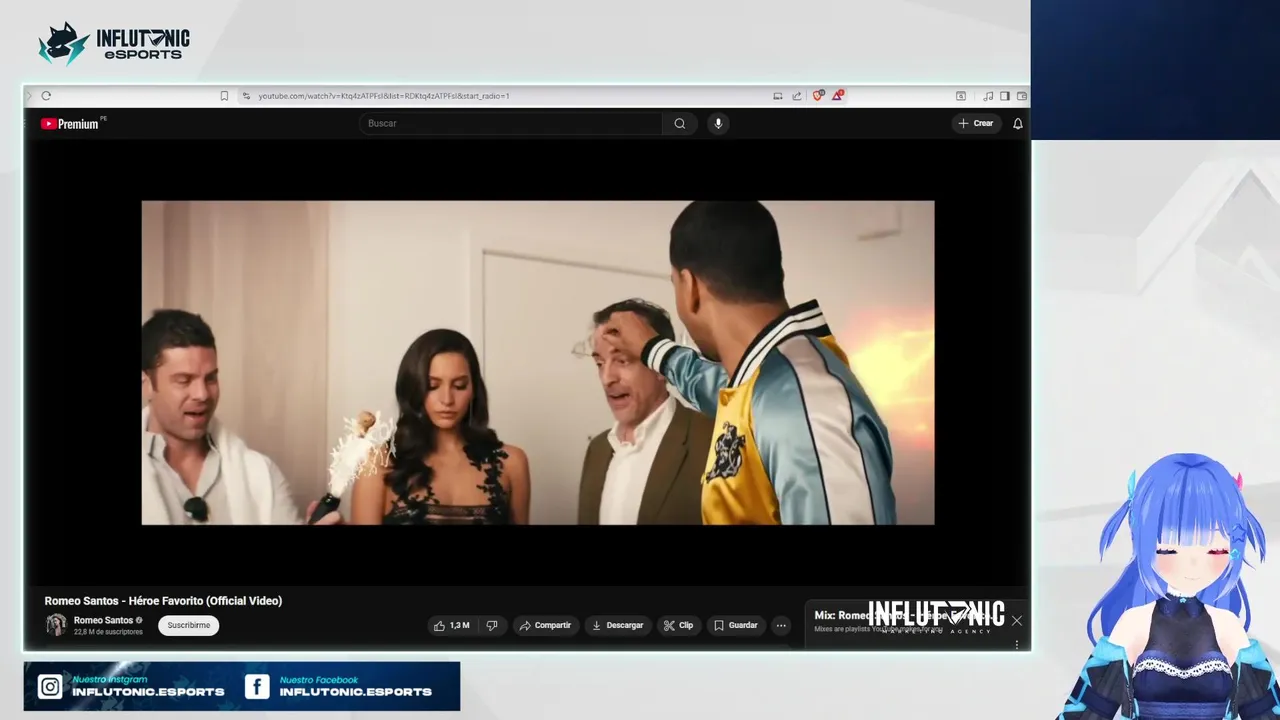Click the Compartir share button
Screen dimensions: 1280x720
point(545,625)
